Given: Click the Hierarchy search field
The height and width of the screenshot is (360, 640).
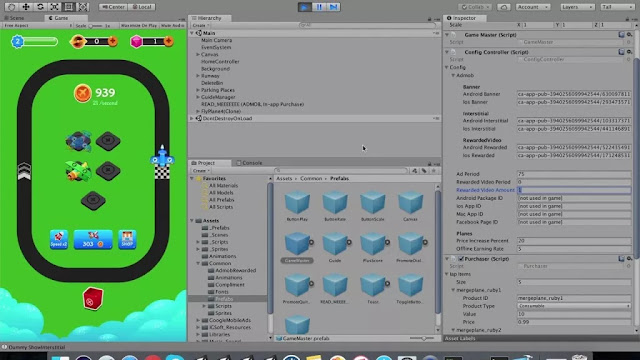Looking at the screenshot, I should (367, 25).
